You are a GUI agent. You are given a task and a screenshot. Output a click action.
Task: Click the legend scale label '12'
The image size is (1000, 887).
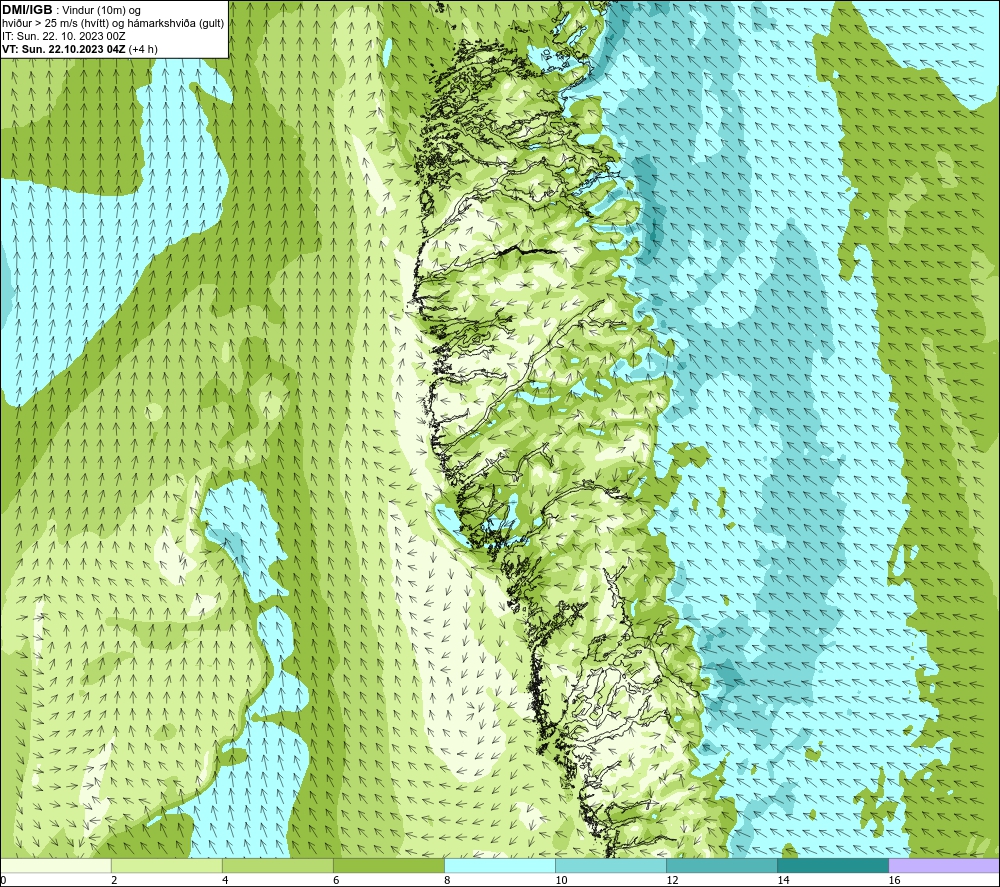click(x=672, y=881)
